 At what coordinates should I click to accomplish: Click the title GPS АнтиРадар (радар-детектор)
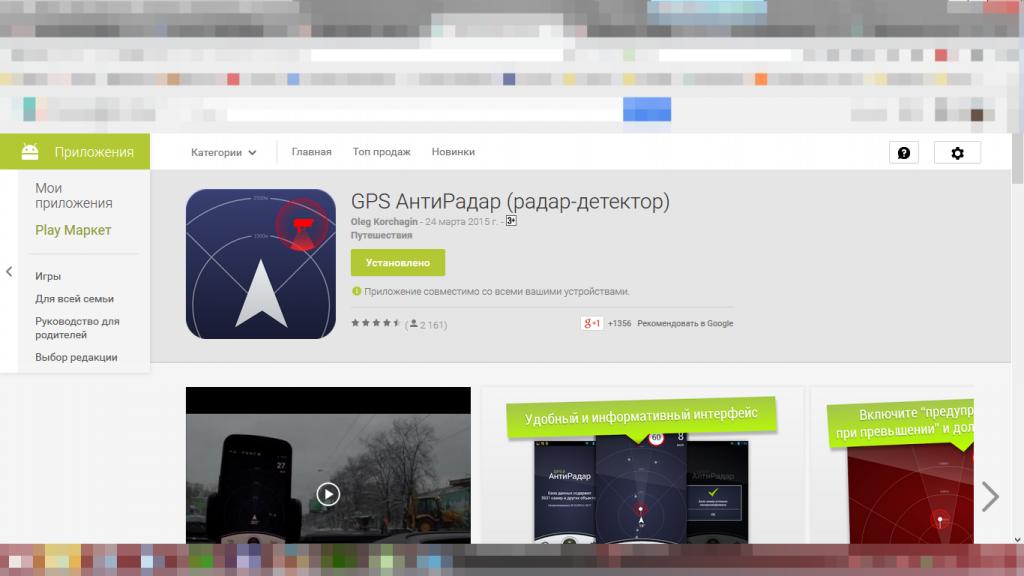(510, 201)
